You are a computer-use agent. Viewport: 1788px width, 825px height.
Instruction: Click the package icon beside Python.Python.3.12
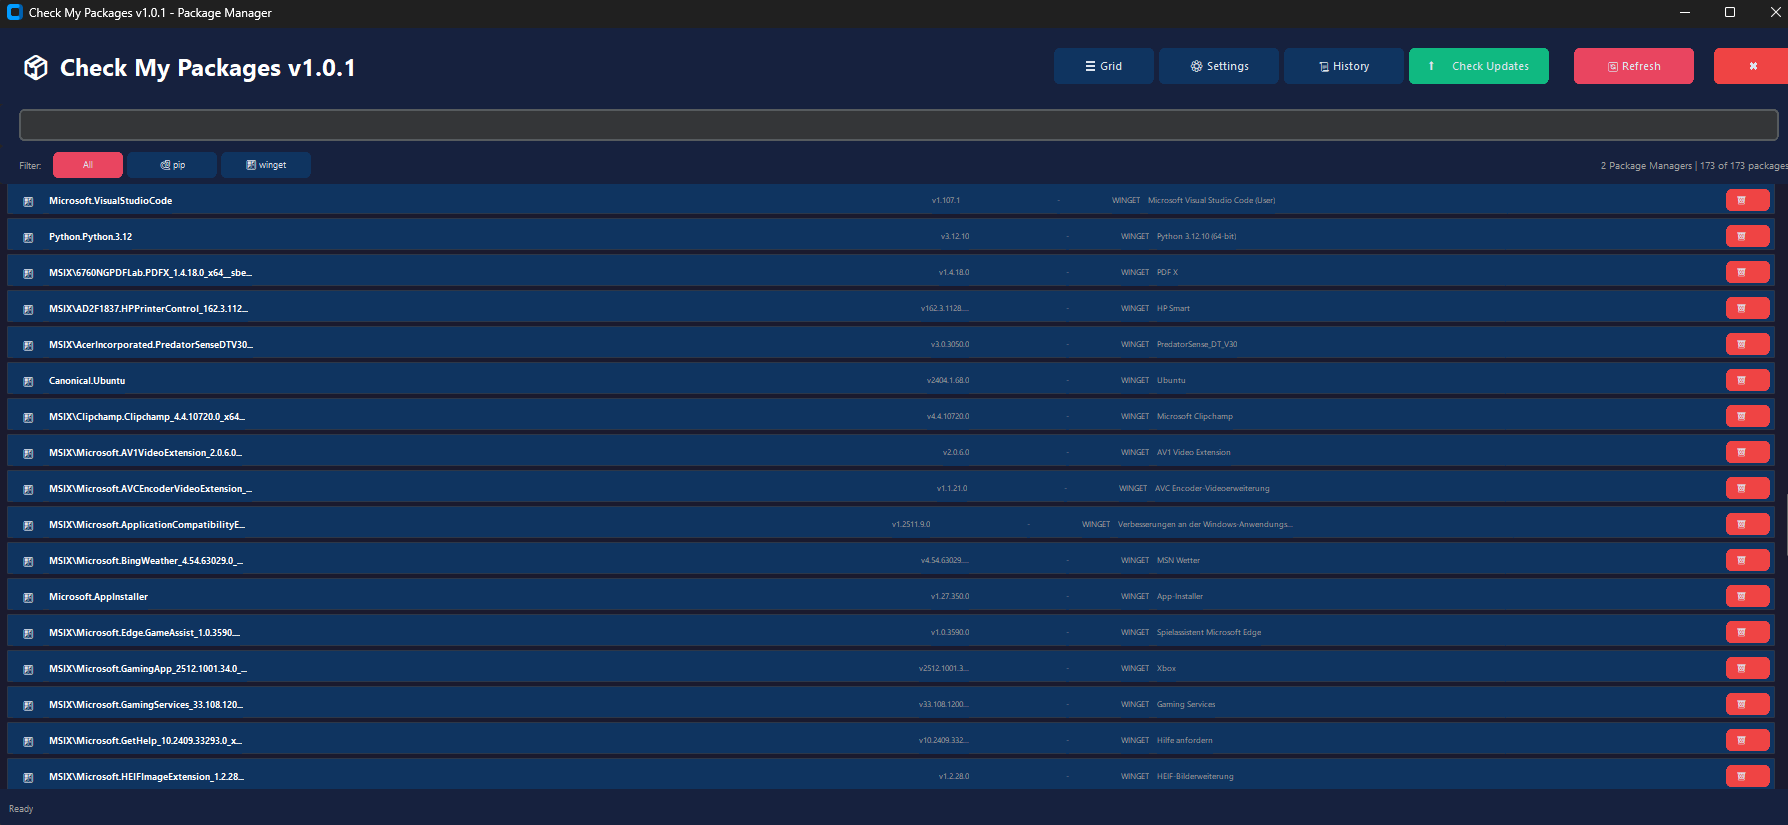(28, 237)
